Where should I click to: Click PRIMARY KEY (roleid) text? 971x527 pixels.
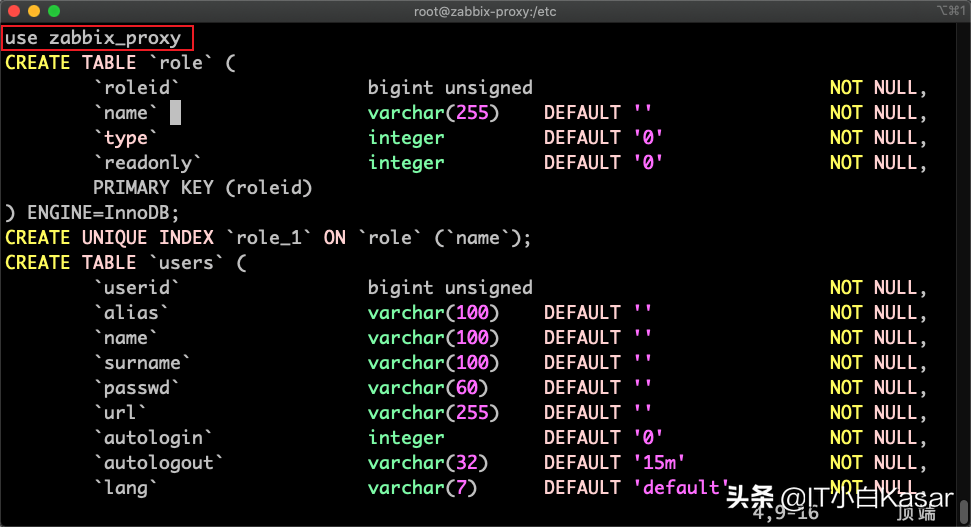click(202, 188)
